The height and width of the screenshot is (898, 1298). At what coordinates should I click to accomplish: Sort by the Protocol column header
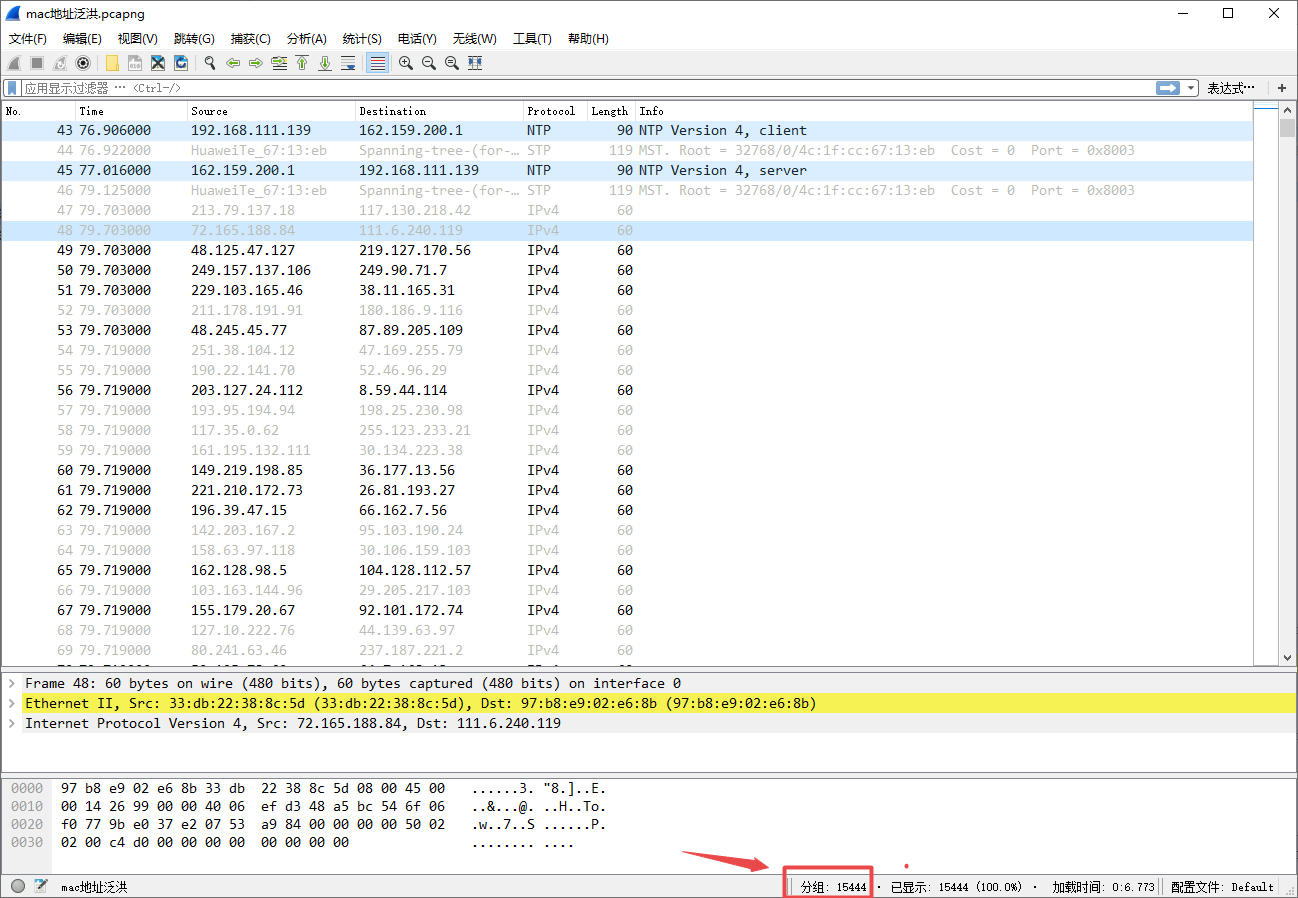tap(555, 111)
